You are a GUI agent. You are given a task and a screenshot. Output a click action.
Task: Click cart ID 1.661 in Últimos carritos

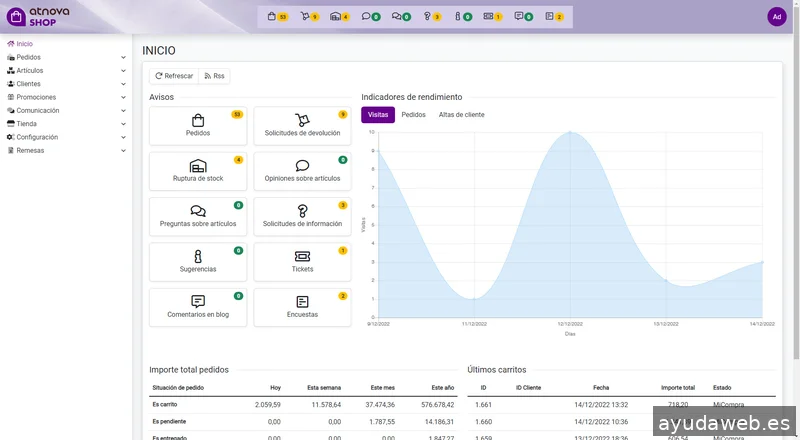(x=483, y=404)
